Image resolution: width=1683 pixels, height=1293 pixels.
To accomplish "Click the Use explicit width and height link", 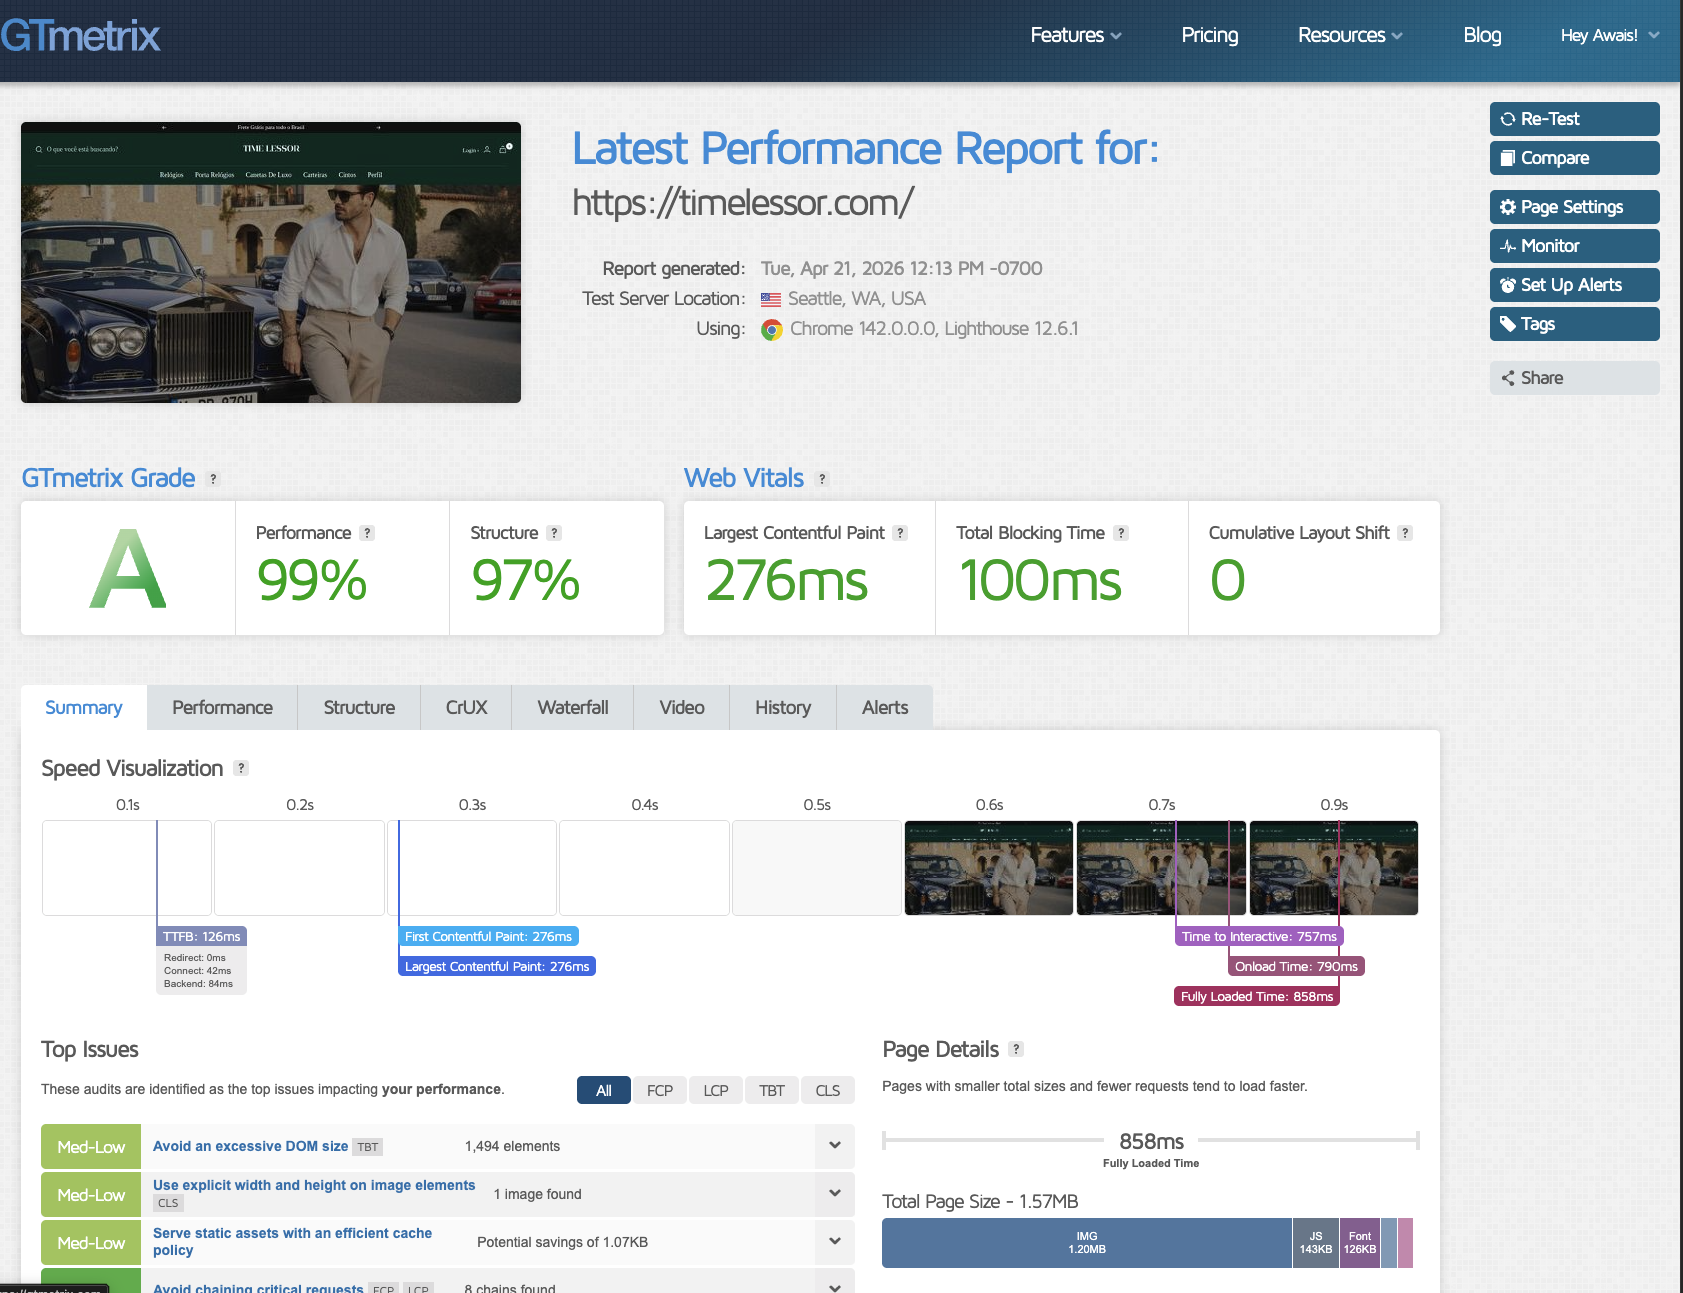I will pos(314,1185).
